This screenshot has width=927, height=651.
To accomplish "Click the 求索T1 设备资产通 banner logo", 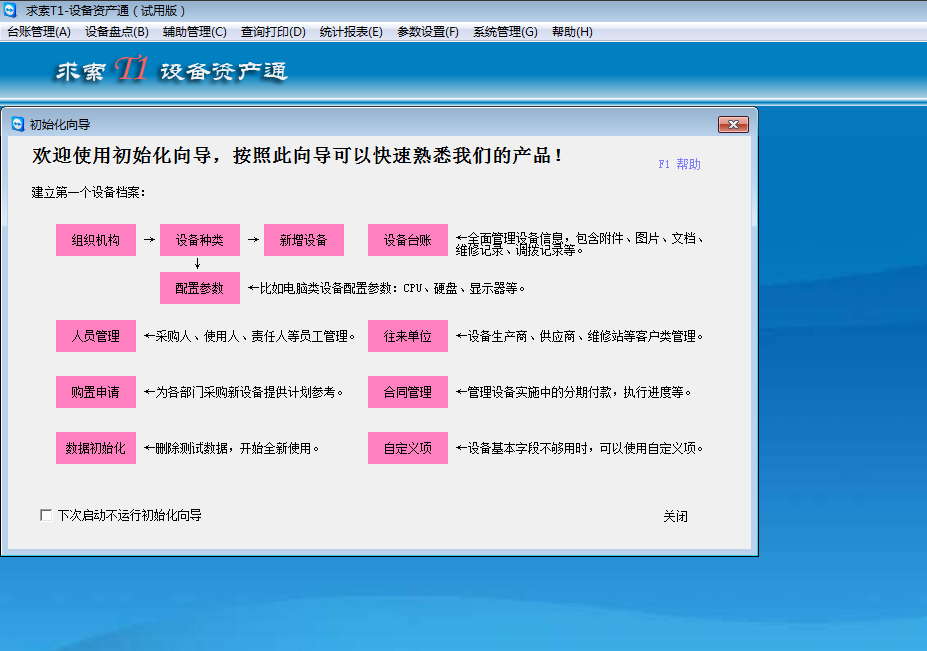I will click(171, 70).
